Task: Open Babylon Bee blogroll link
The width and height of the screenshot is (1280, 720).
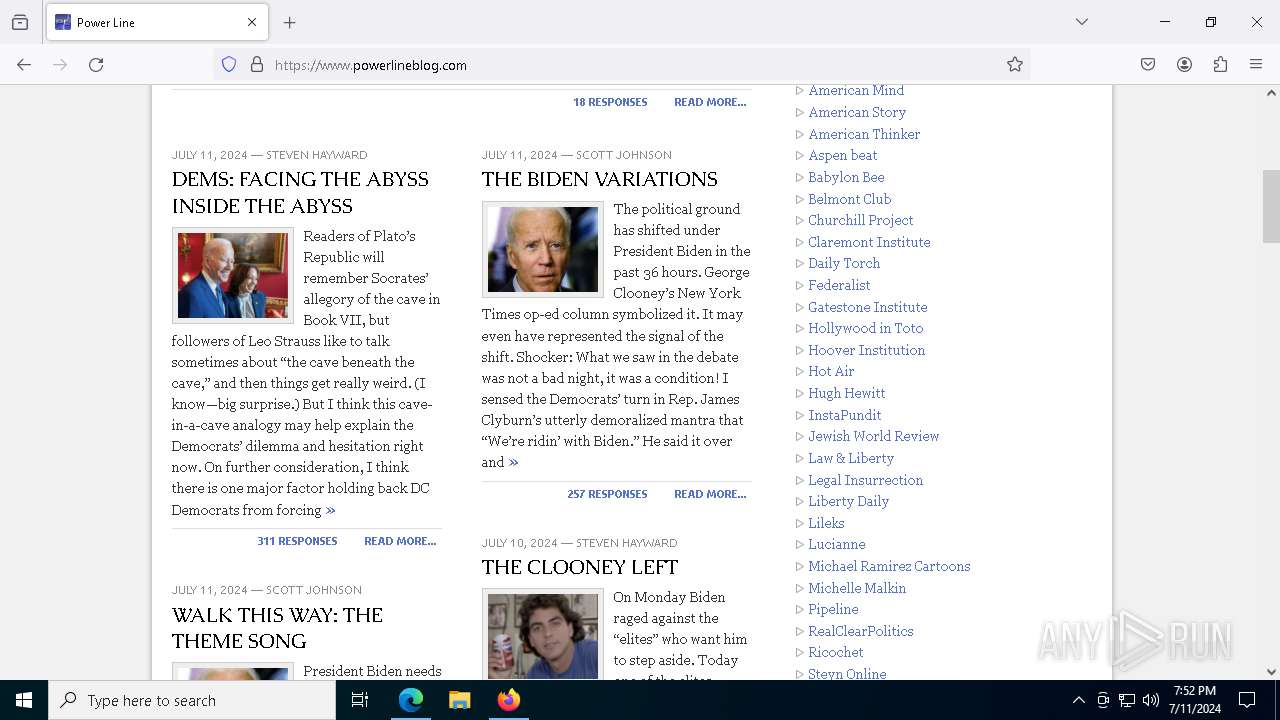Action: (x=846, y=177)
